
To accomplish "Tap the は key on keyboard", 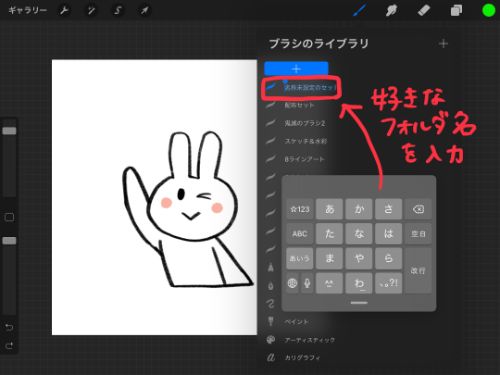I will [388, 234].
